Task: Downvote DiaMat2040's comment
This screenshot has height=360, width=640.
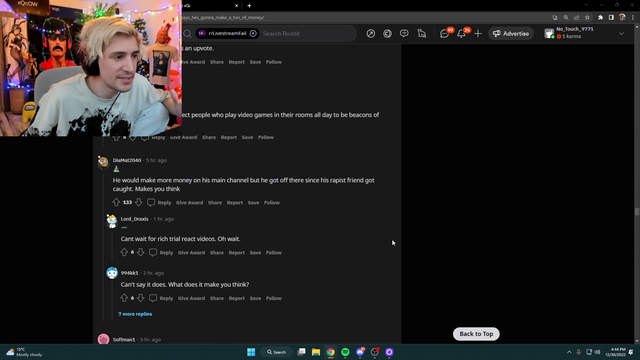Action: pyautogui.click(x=138, y=202)
